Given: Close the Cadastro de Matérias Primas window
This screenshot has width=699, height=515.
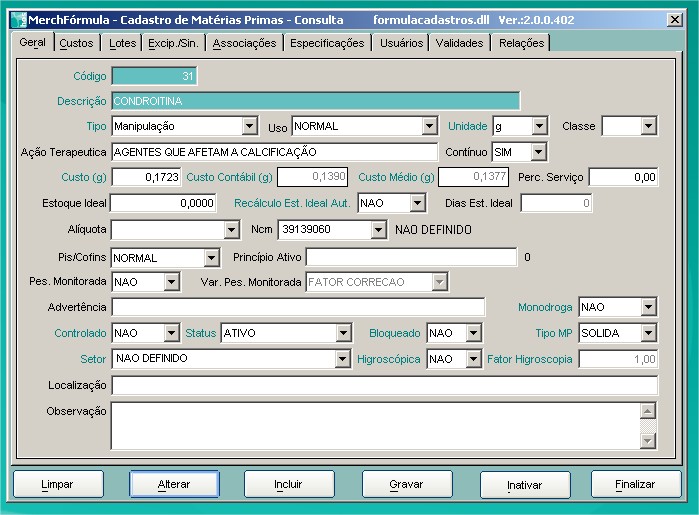Looking at the screenshot, I should click(x=674, y=19).
